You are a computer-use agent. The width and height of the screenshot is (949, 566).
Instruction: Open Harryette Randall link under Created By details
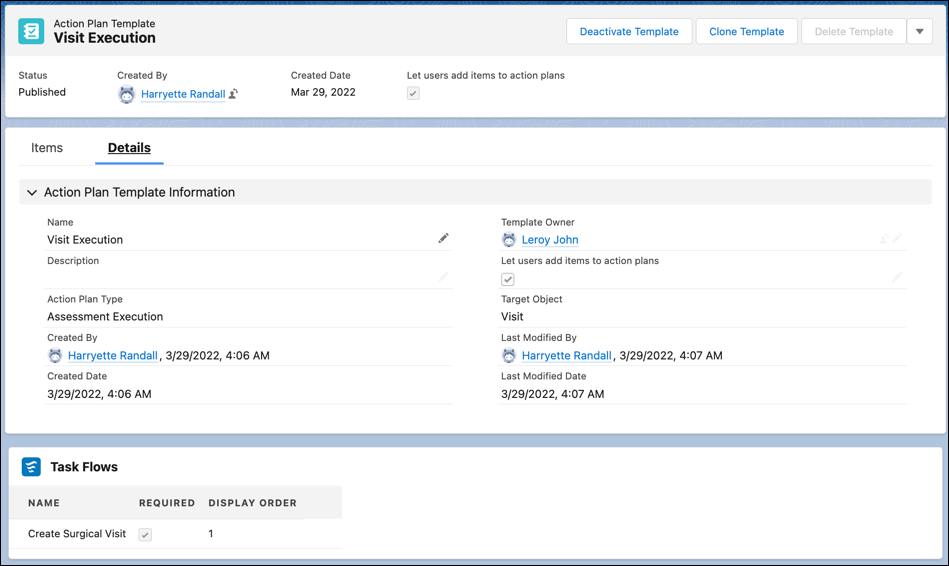[x=113, y=355]
